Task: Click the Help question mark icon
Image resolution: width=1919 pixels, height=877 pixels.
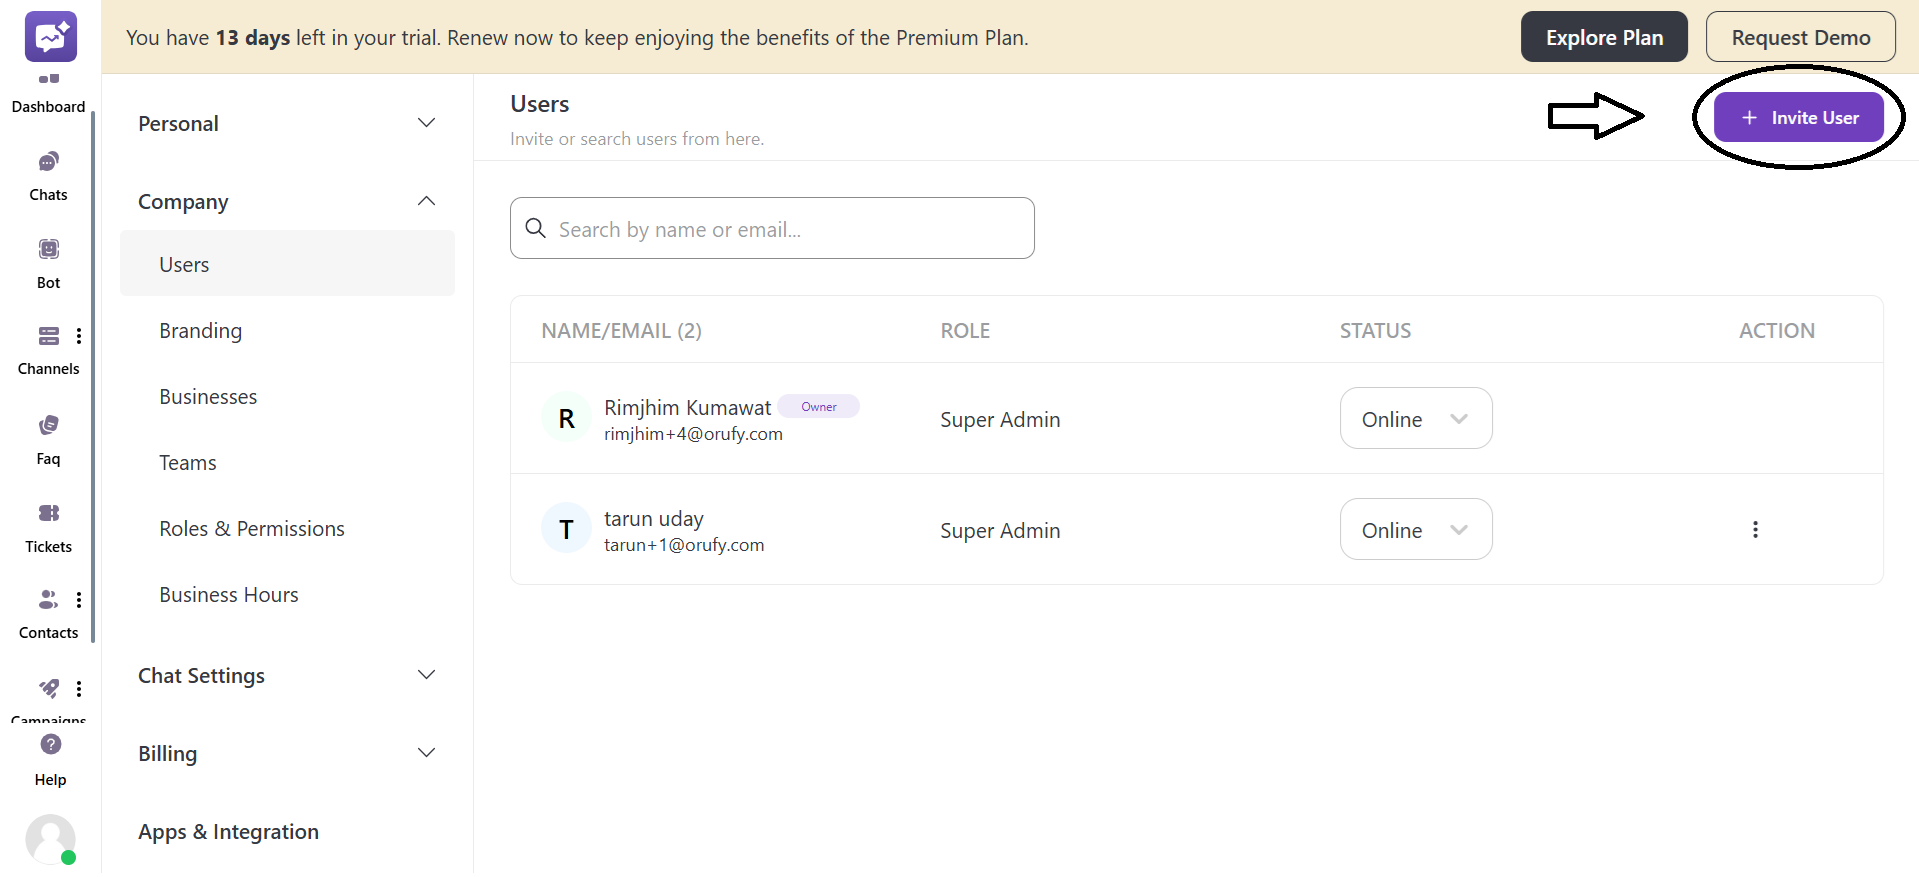Action: click(51, 745)
